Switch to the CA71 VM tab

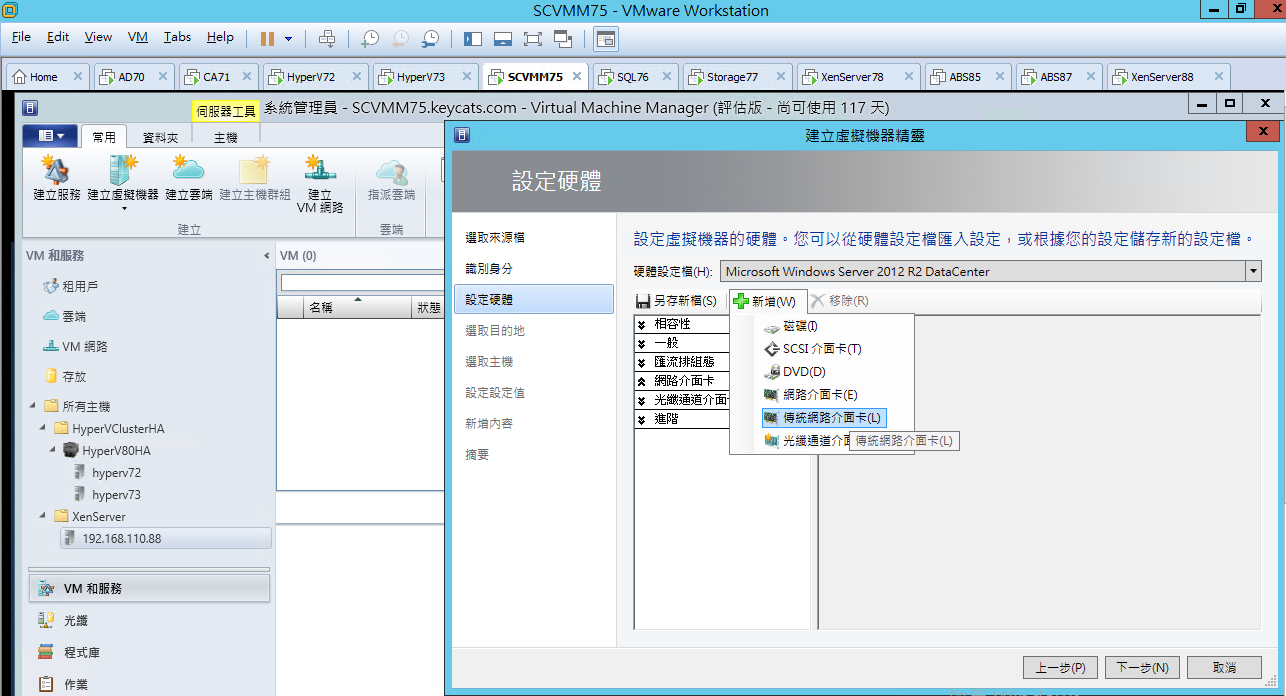click(x=216, y=77)
